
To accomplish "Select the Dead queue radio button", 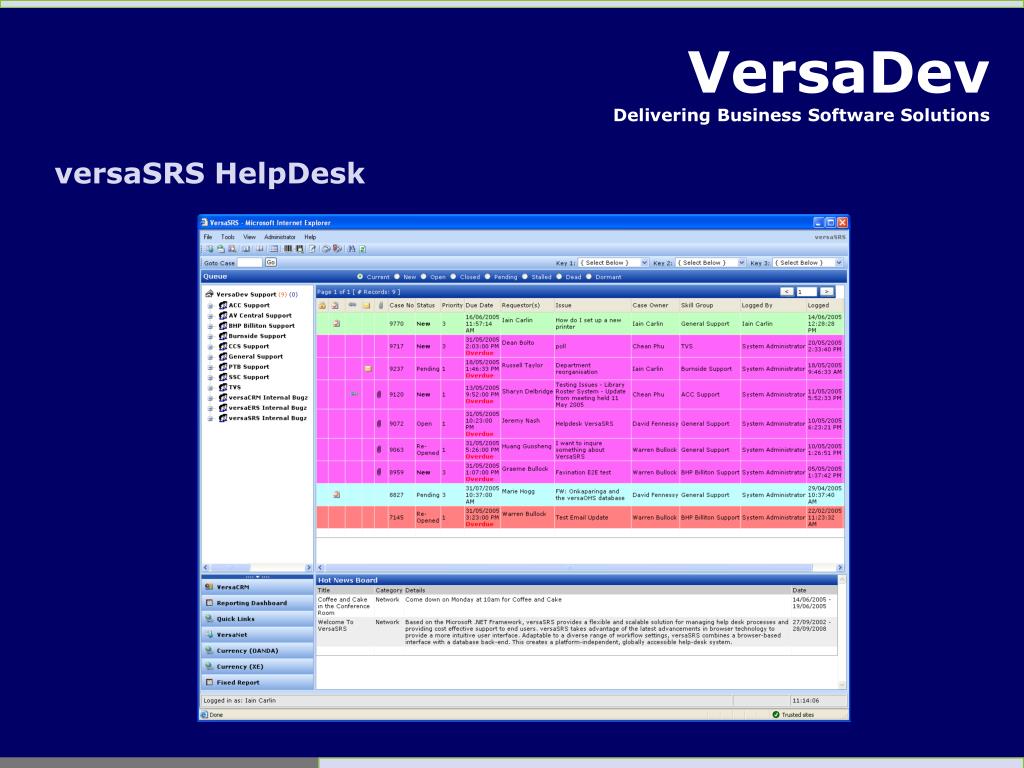I will tap(559, 277).
